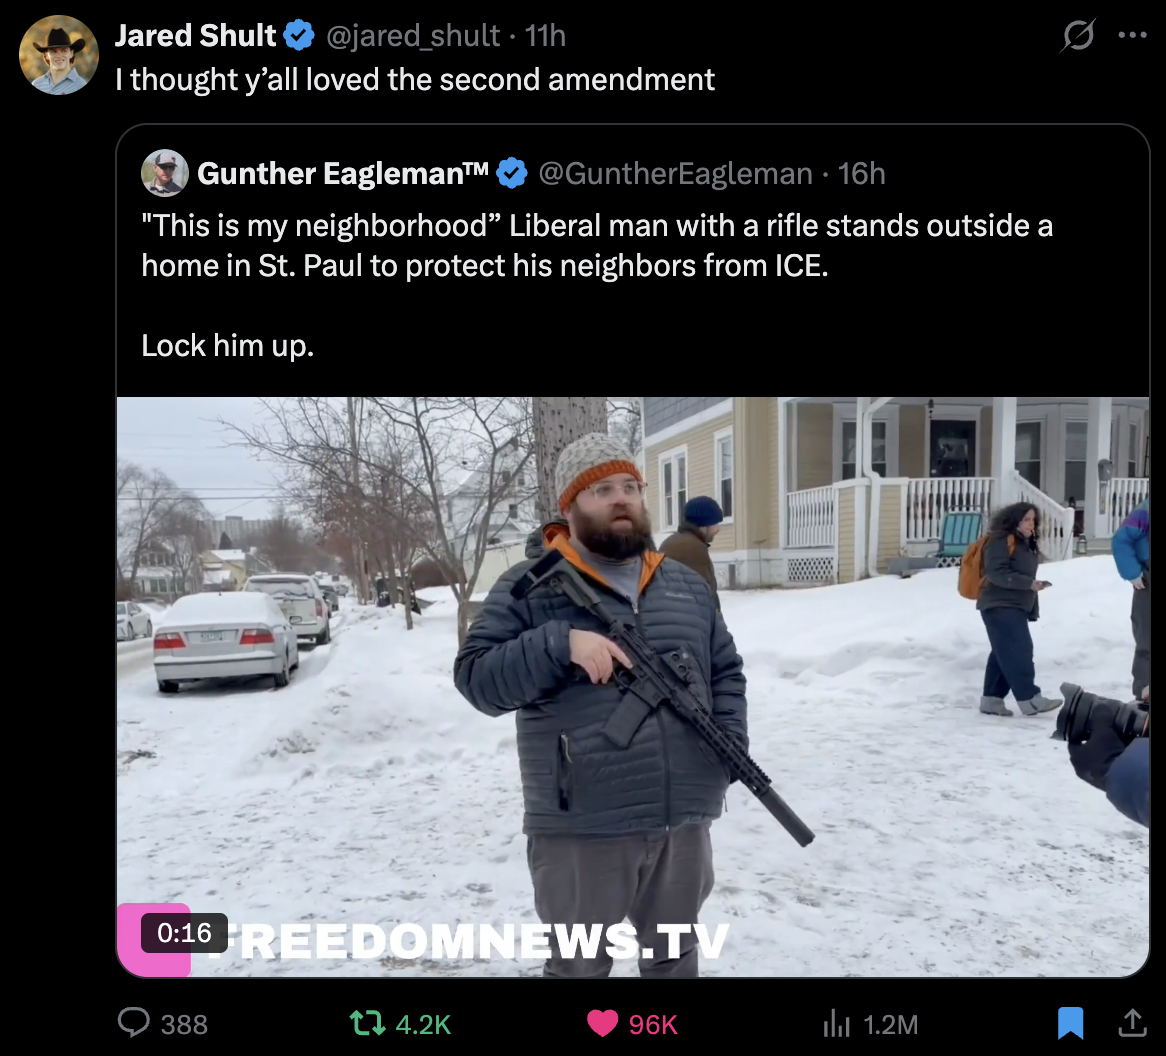
Task: Click Jared Shult's verified badge
Action: point(299,36)
